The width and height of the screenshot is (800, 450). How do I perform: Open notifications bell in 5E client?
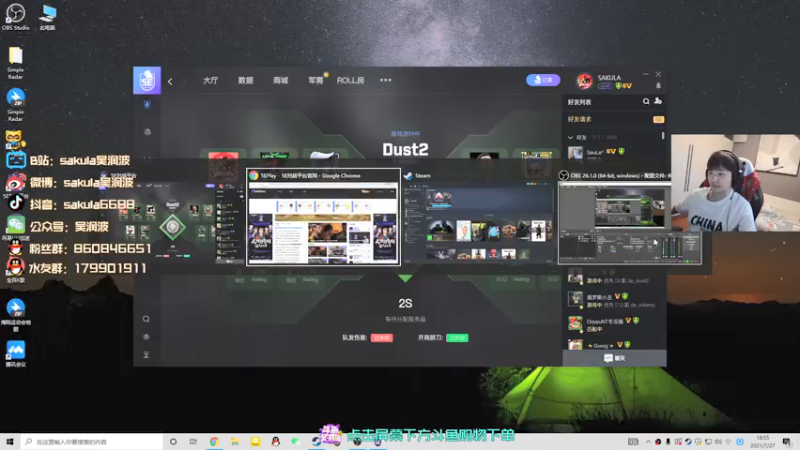click(x=658, y=86)
